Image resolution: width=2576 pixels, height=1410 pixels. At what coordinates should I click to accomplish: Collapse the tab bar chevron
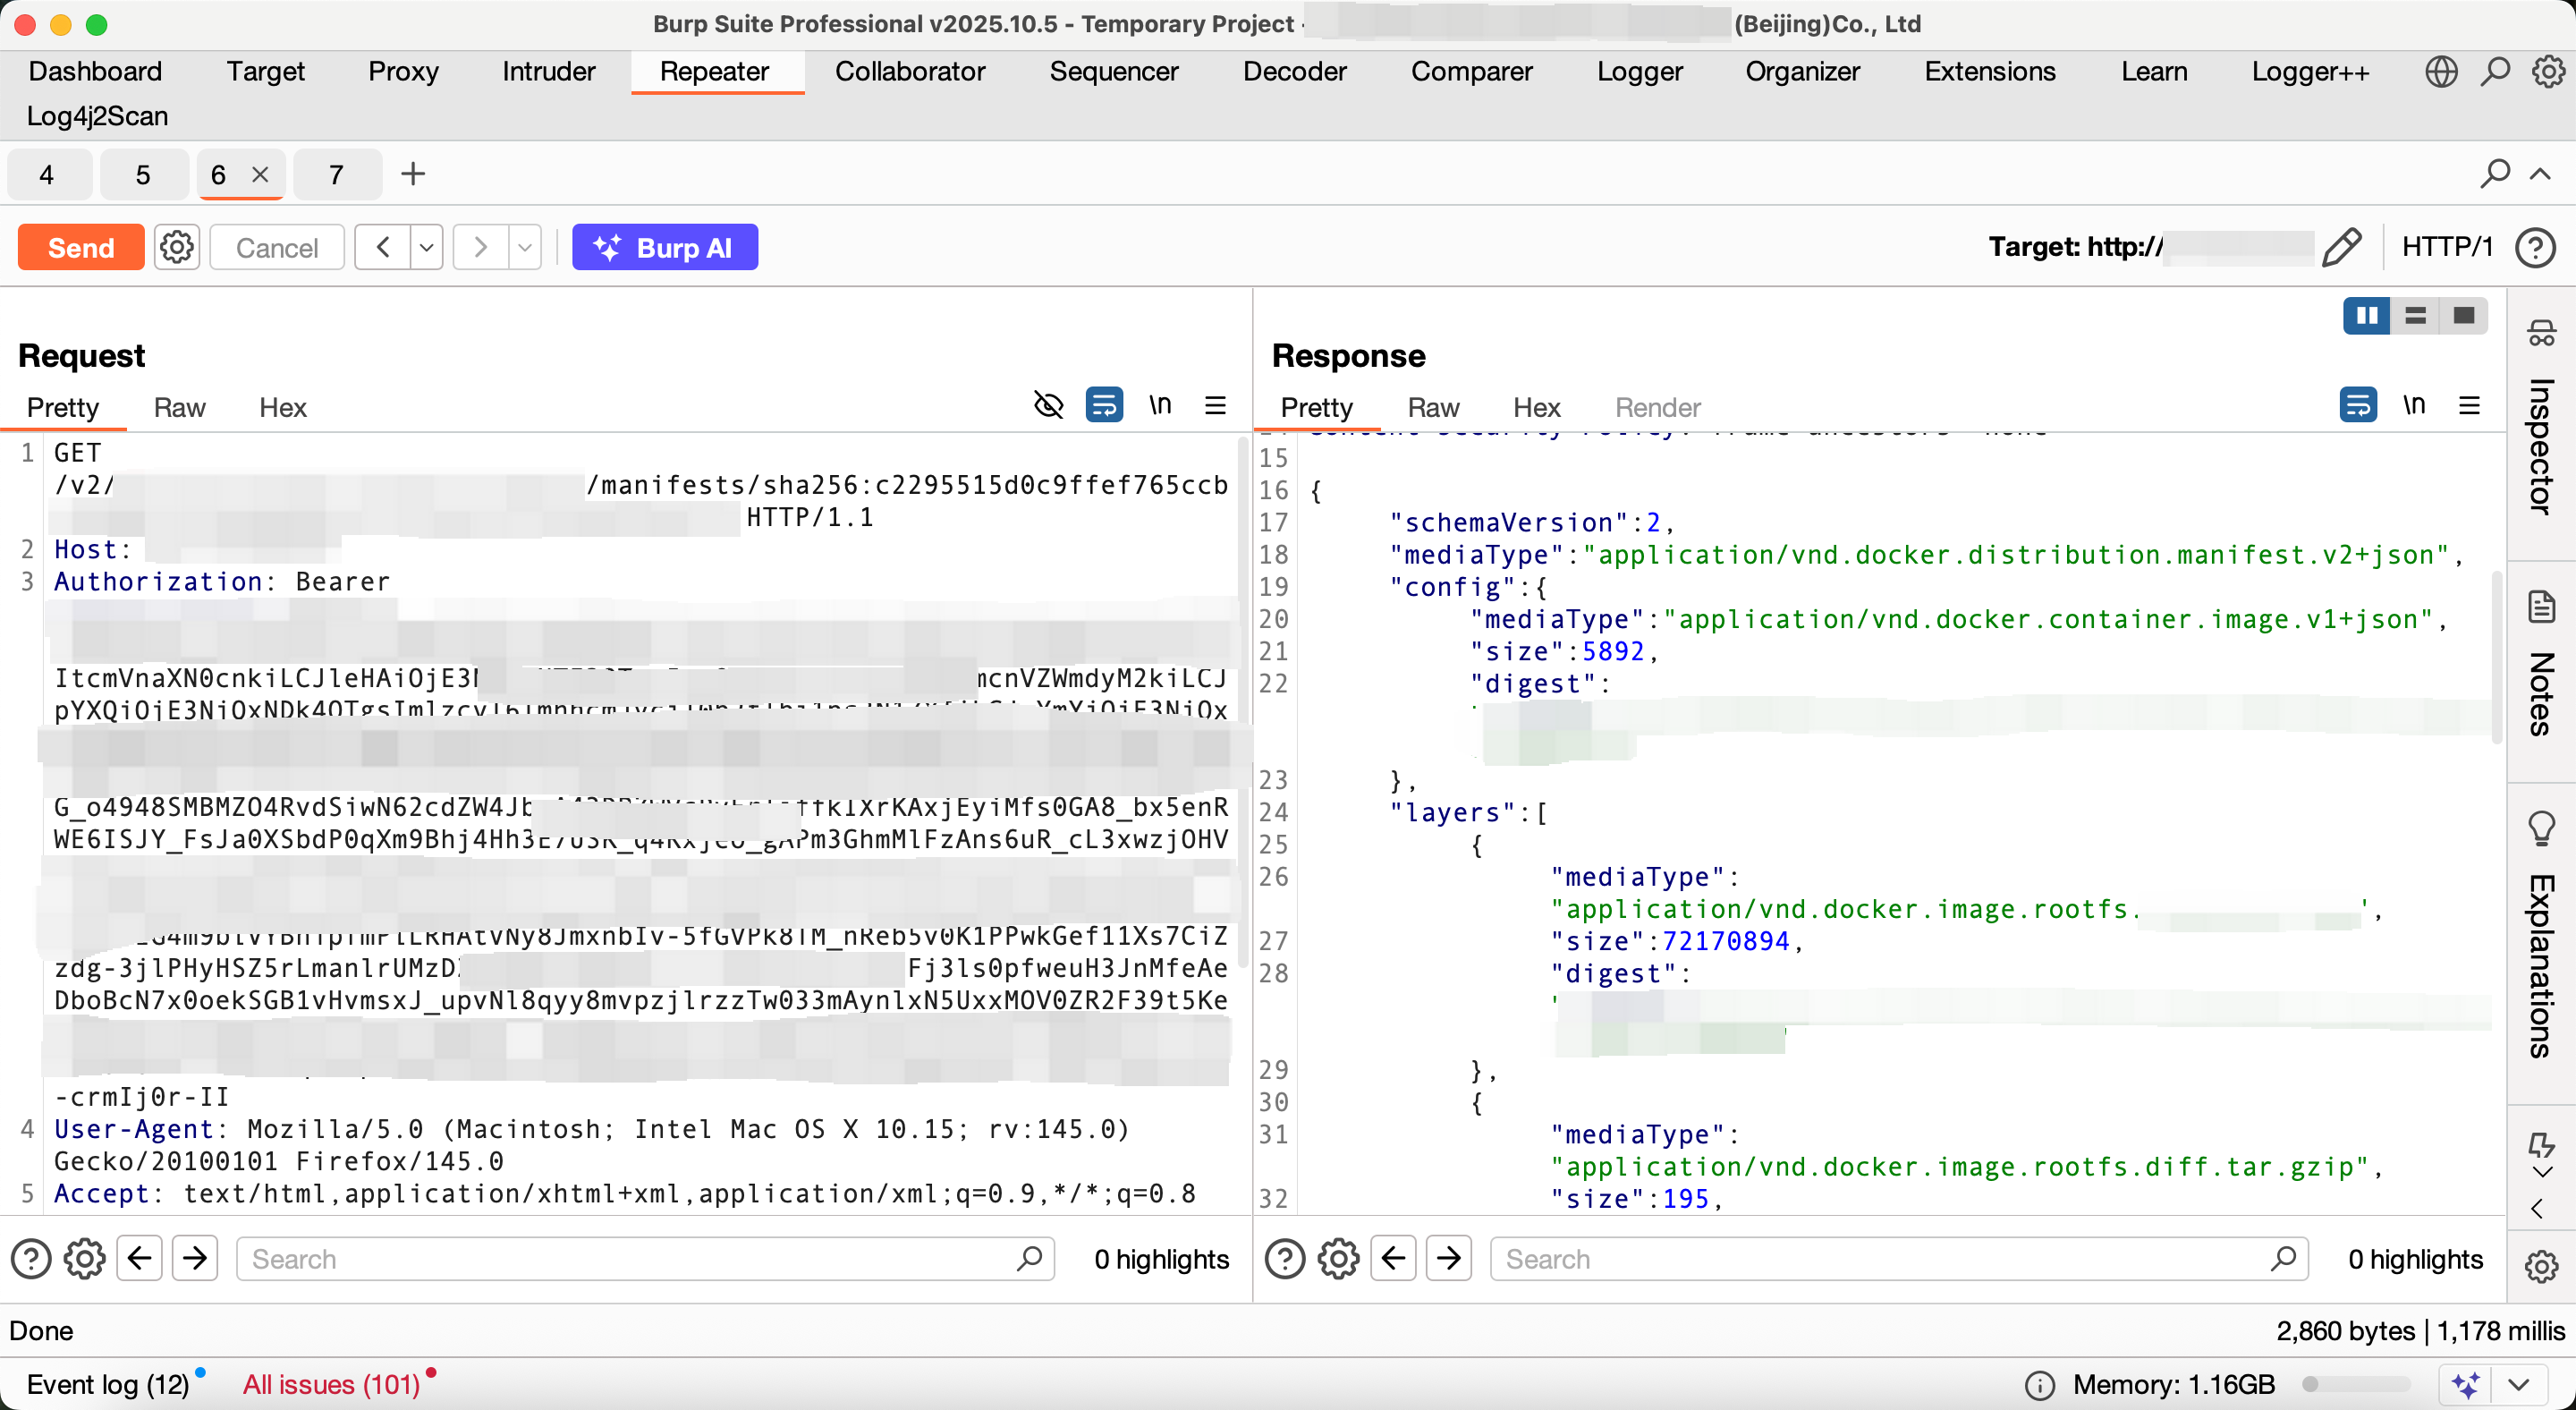pos(2540,174)
